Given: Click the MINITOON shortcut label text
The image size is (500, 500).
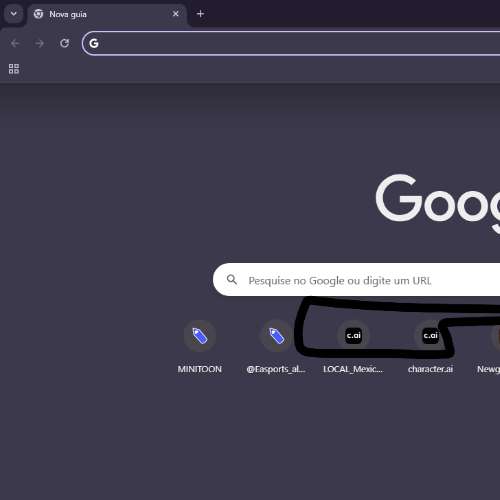Looking at the screenshot, I should point(200,369).
